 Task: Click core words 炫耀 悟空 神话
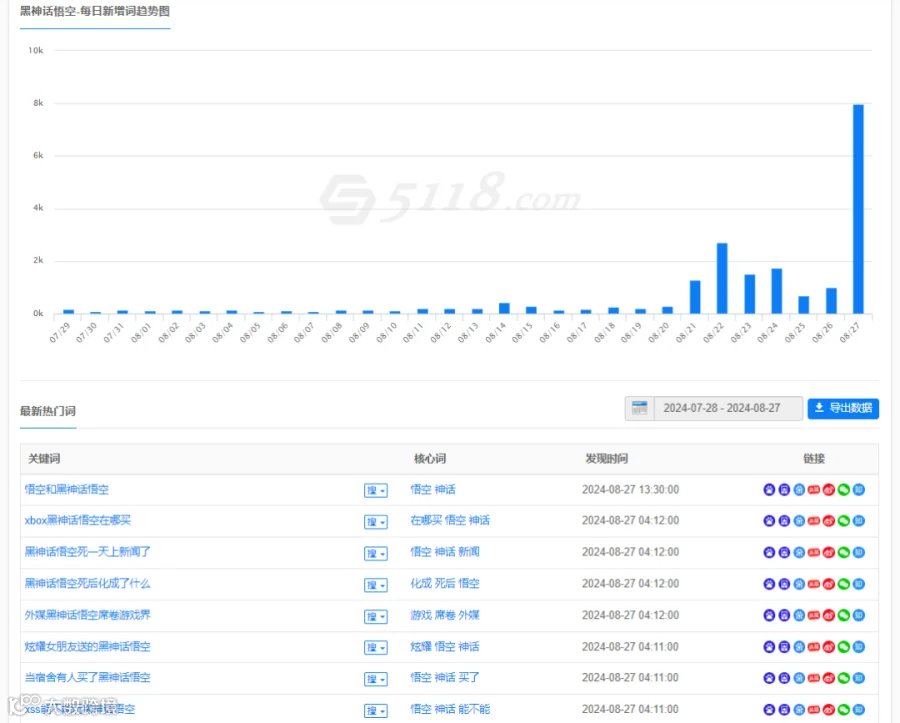[445, 647]
